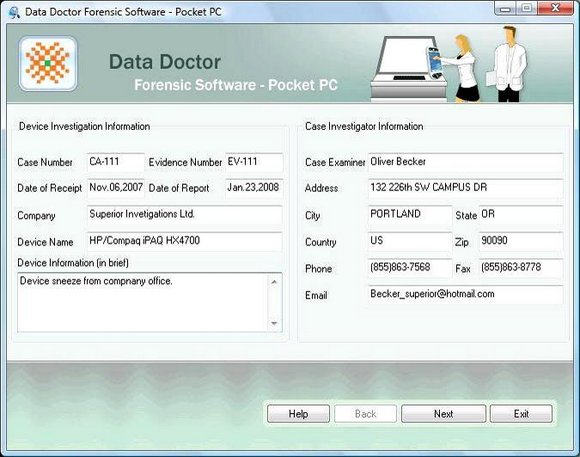Click the Data Doctor orange logo icon
This screenshot has height=457, width=580.
[48, 63]
